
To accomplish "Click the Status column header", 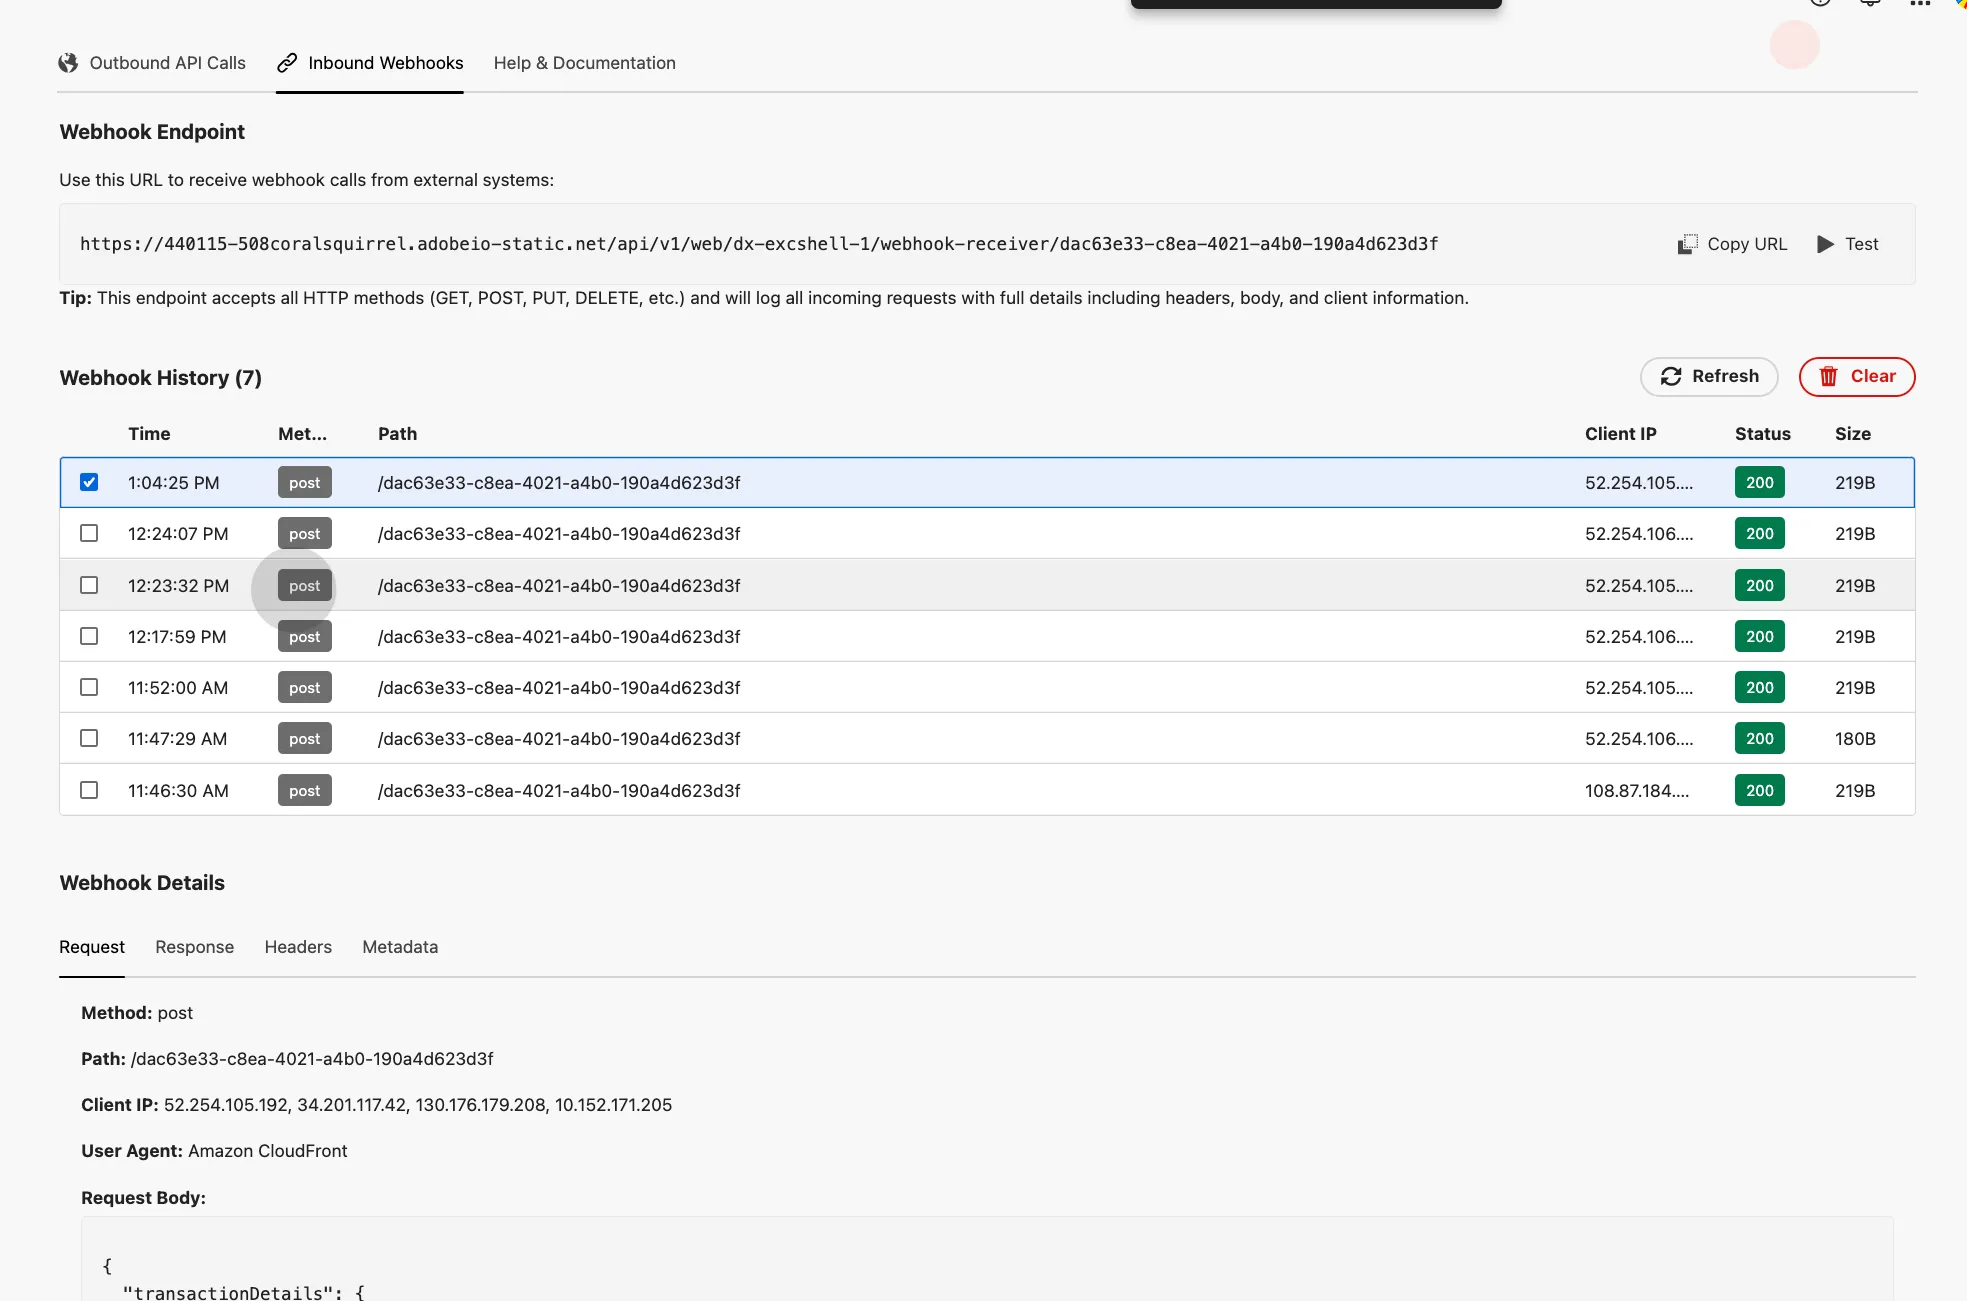I will [1762, 434].
